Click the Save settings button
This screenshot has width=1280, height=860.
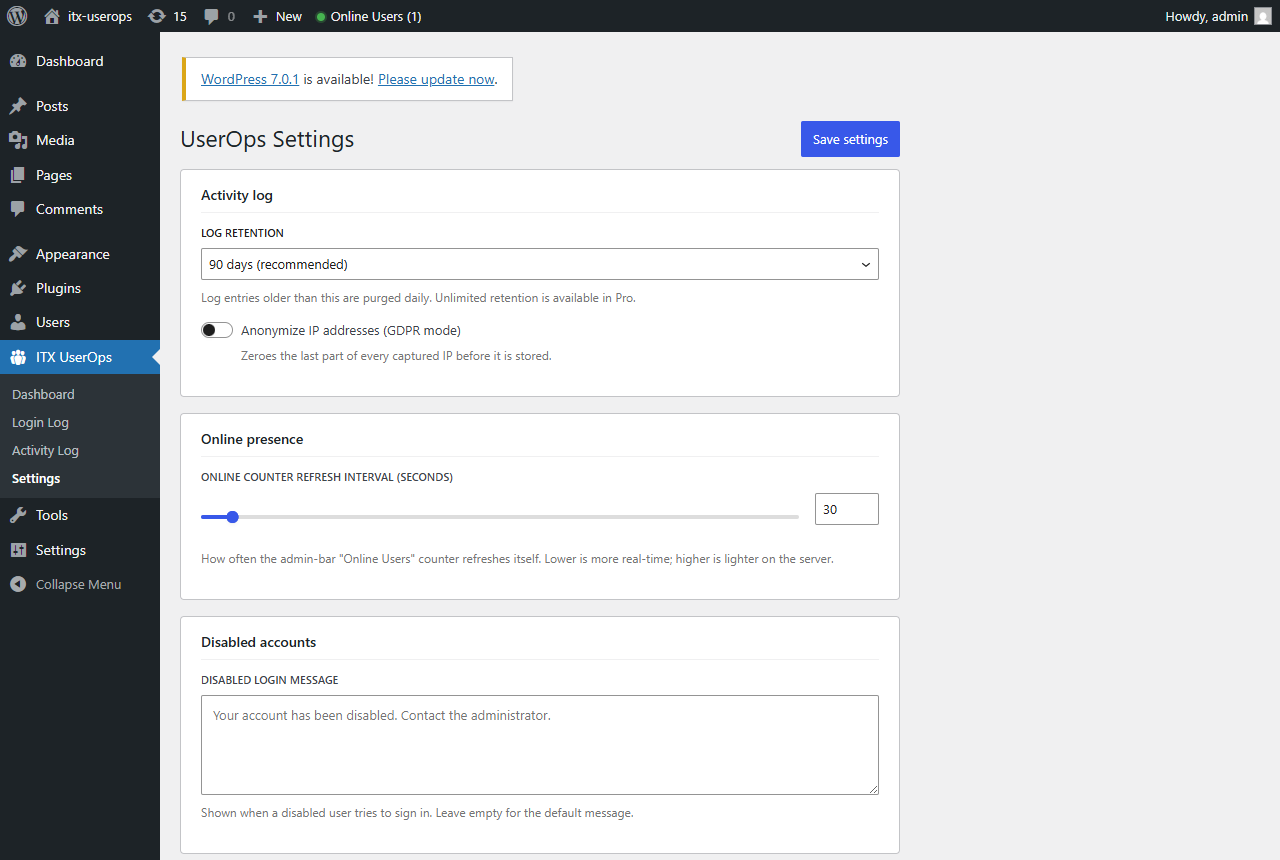coord(850,139)
